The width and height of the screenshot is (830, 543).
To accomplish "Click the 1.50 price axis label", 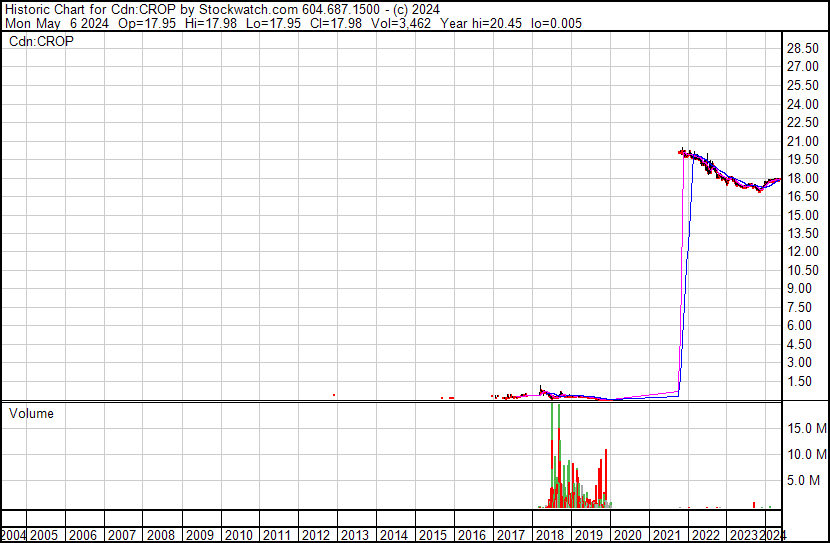I will point(799,381).
